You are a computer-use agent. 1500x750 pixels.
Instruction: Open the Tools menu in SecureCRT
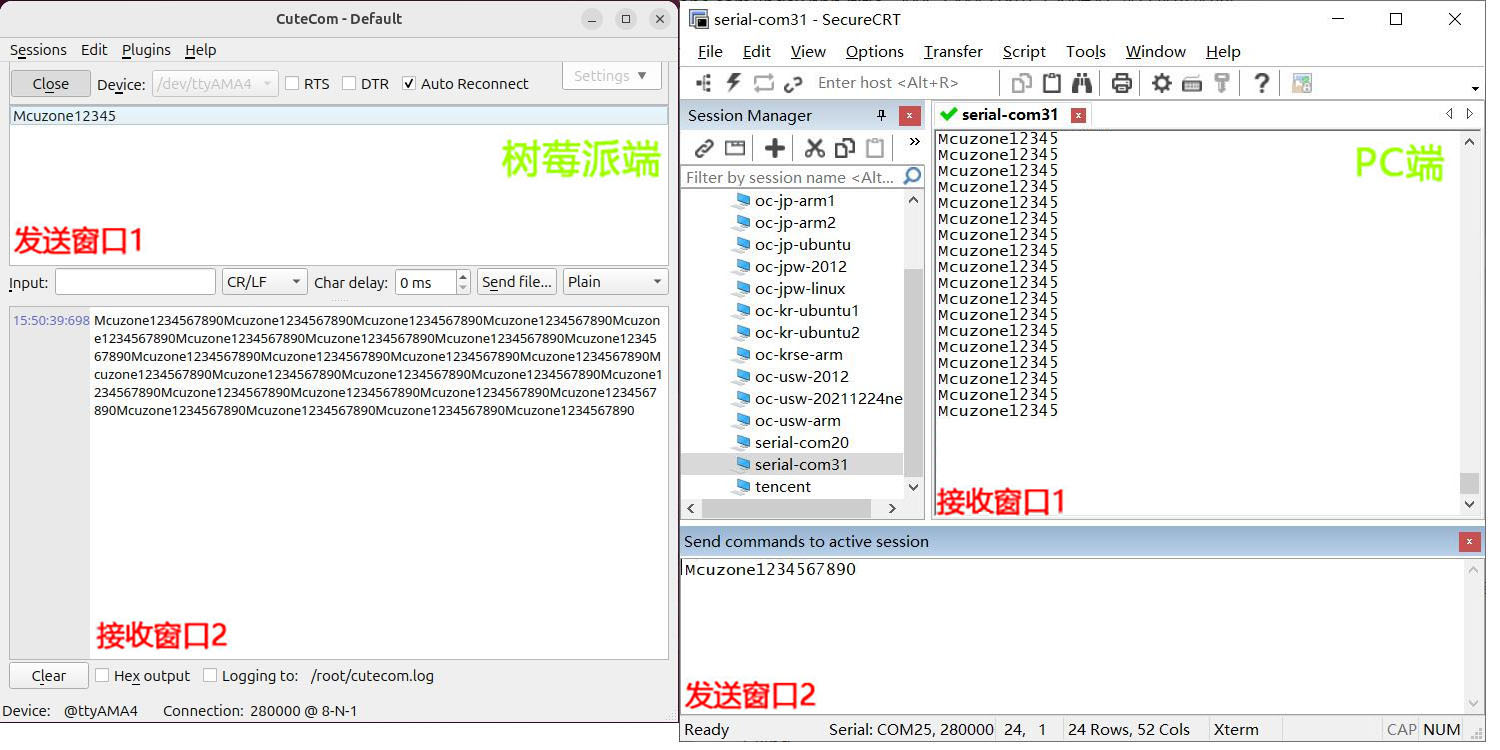pyautogui.click(x=1085, y=52)
